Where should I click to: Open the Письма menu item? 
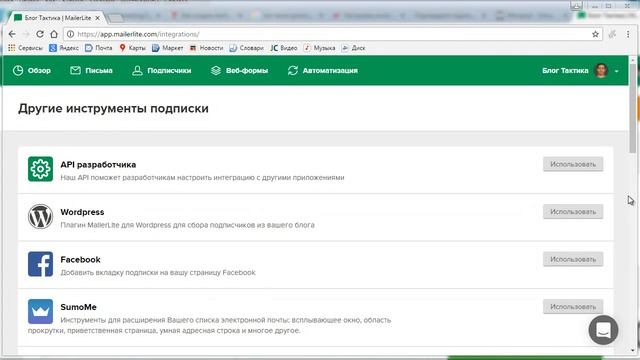click(x=91, y=71)
